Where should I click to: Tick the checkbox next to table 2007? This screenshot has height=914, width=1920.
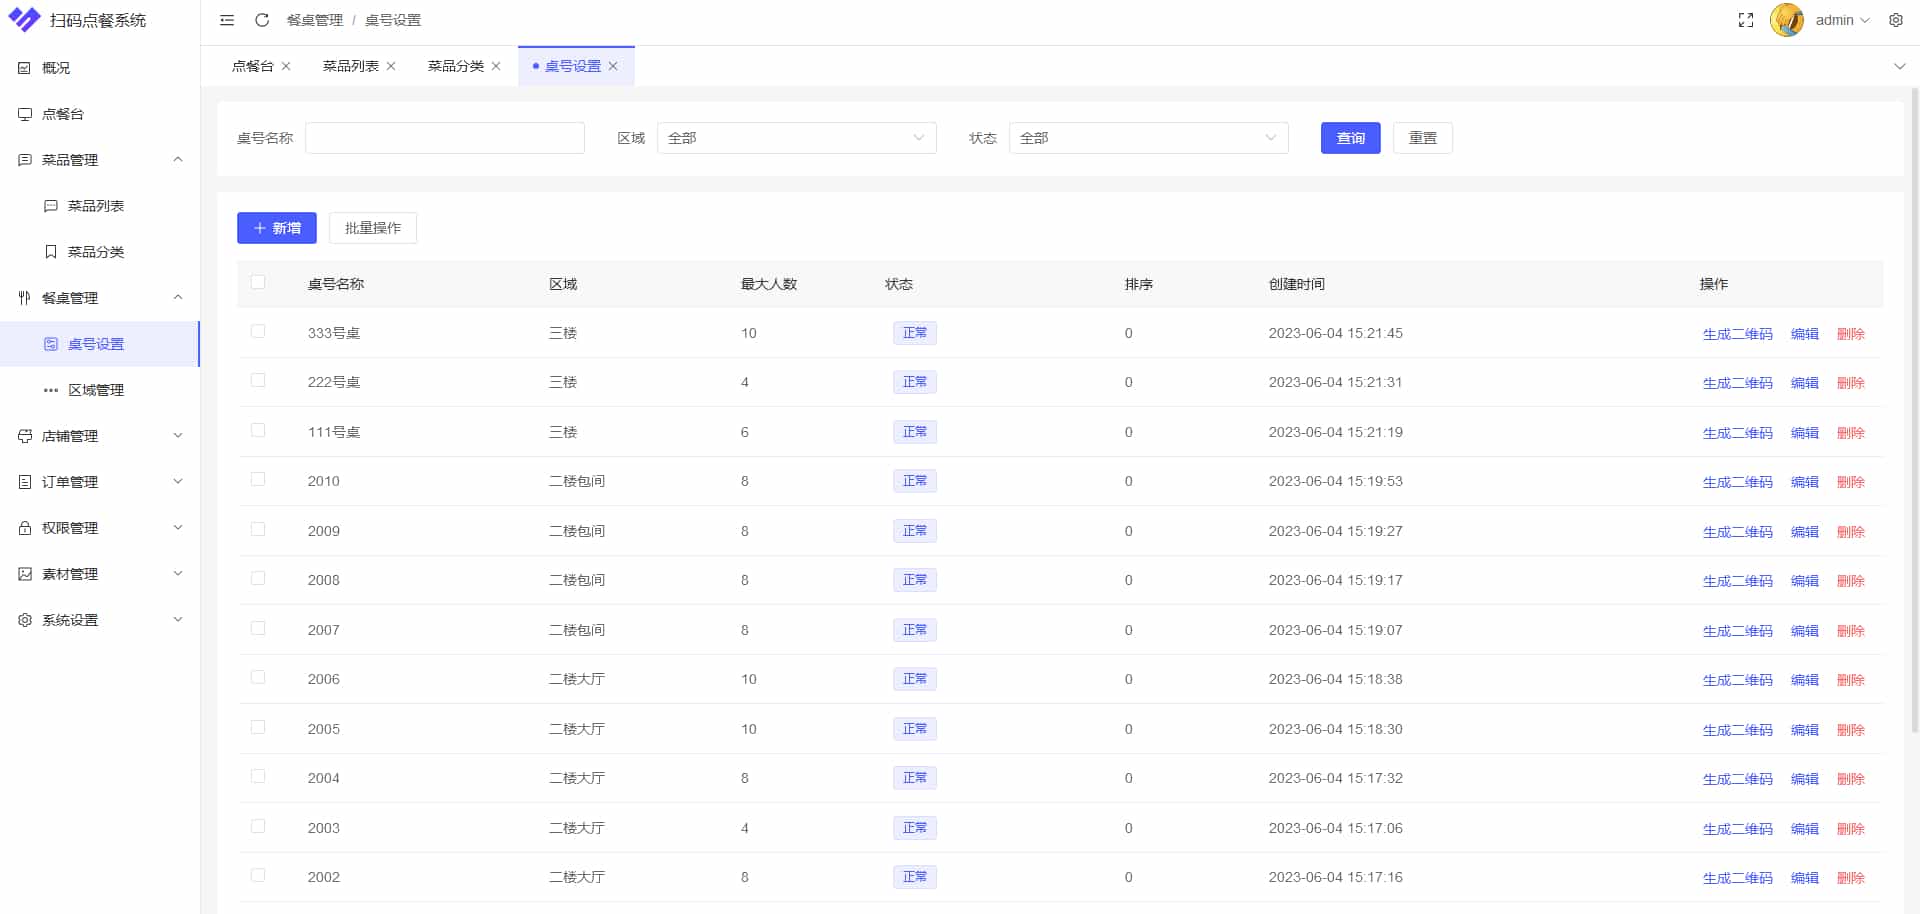tap(258, 629)
